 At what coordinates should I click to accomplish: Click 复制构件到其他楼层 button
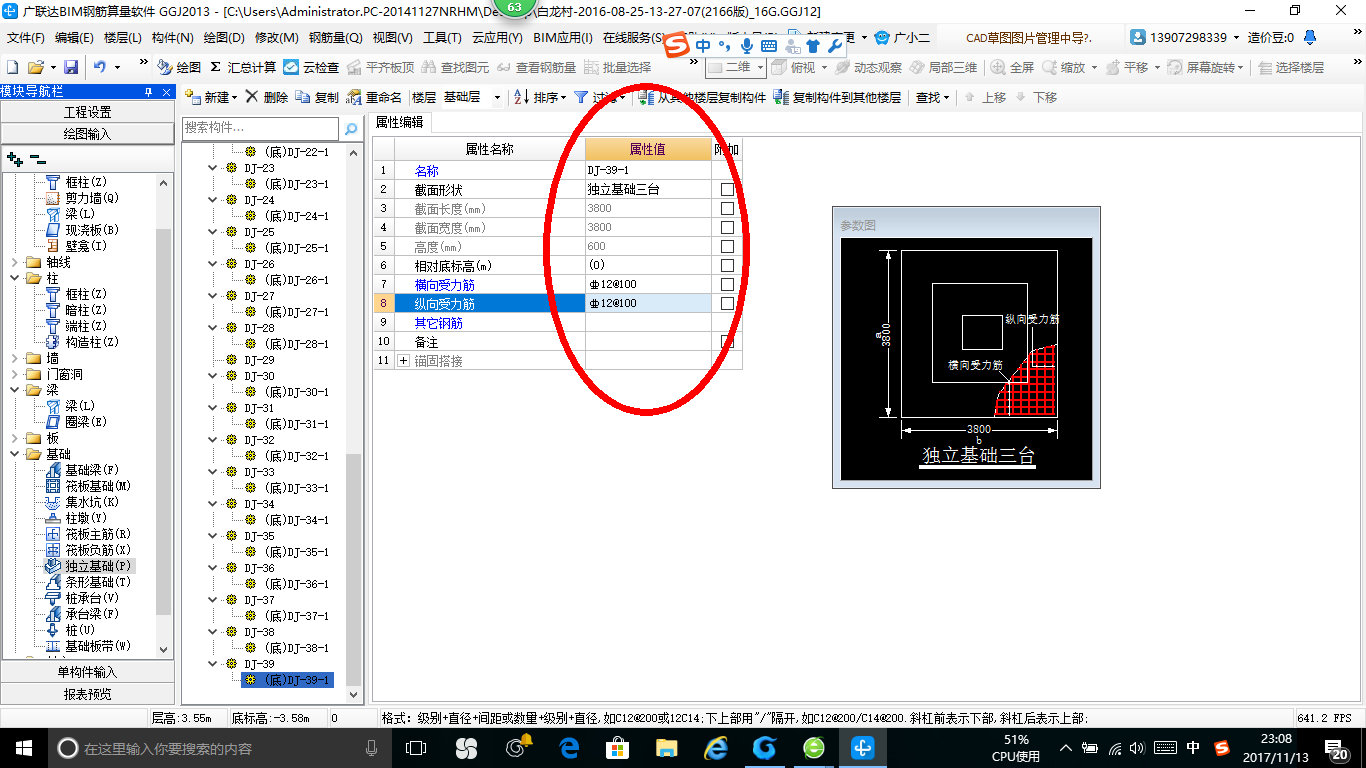[838, 97]
